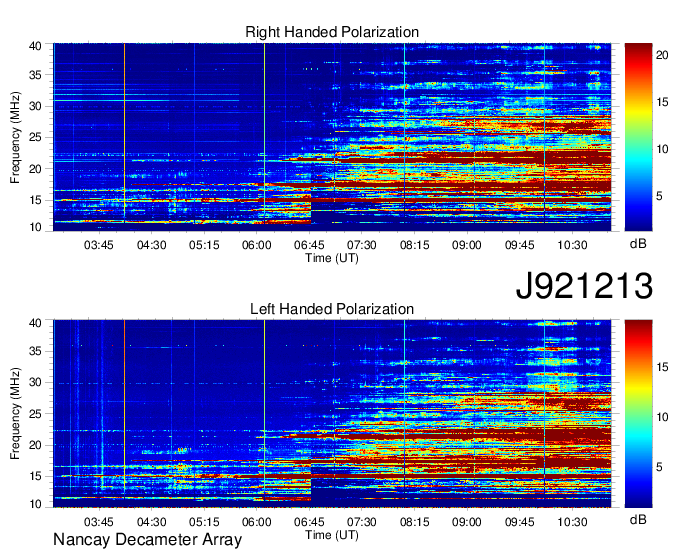Click the 10 dB label on the Left Handed color bar
Viewport: 680px width, 552px height.
point(662,417)
